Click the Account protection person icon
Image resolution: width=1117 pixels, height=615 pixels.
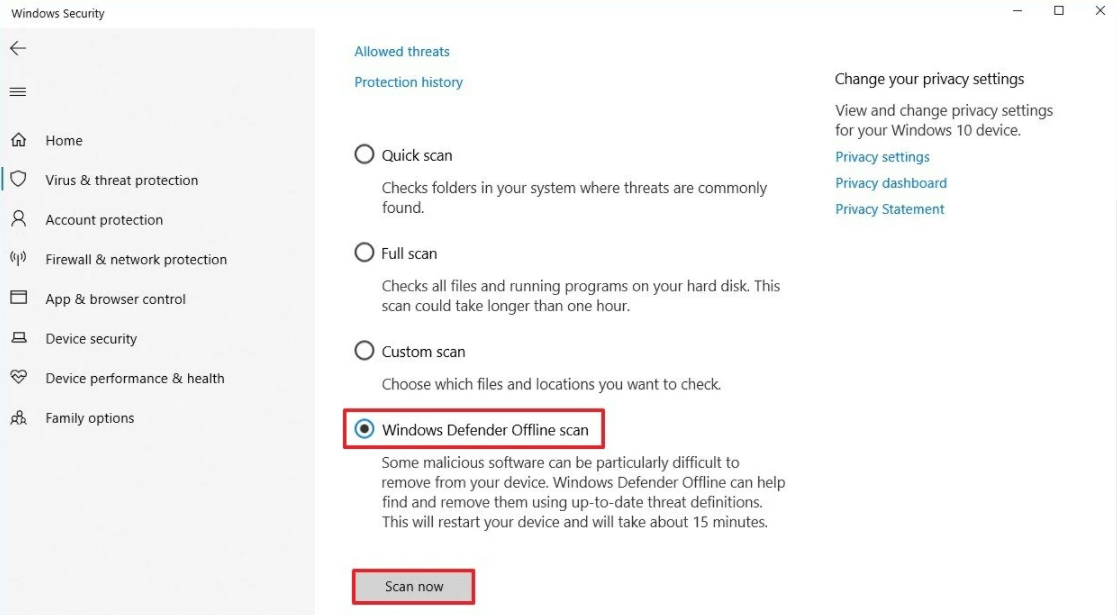pos(19,219)
